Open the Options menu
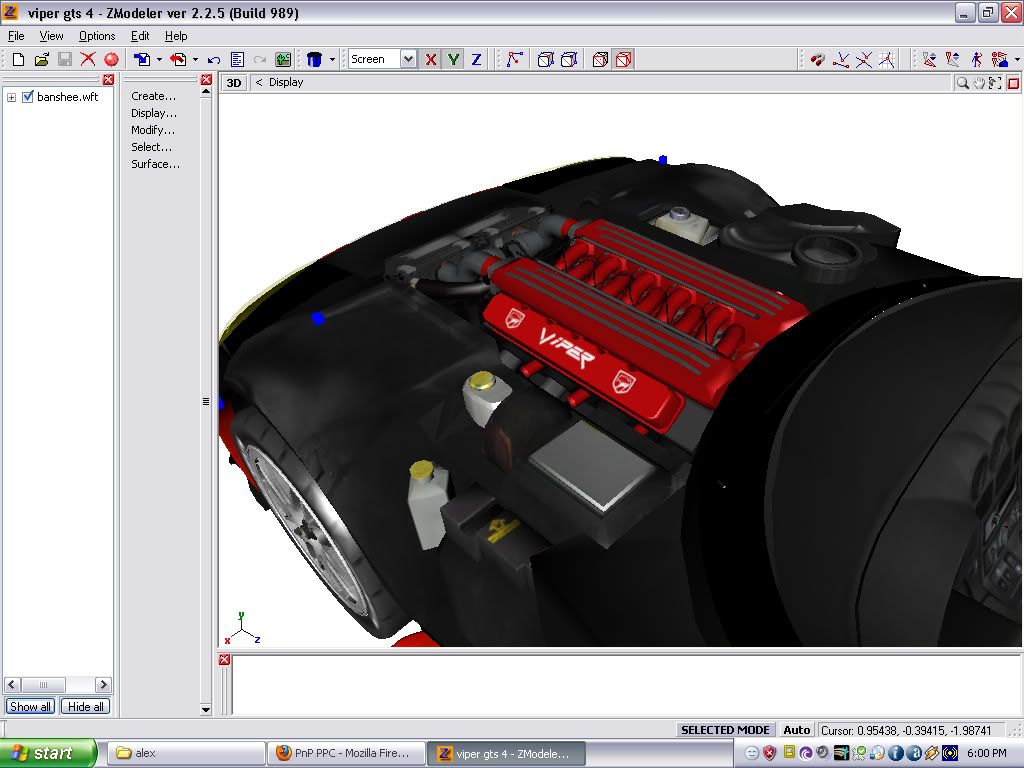 97,36
